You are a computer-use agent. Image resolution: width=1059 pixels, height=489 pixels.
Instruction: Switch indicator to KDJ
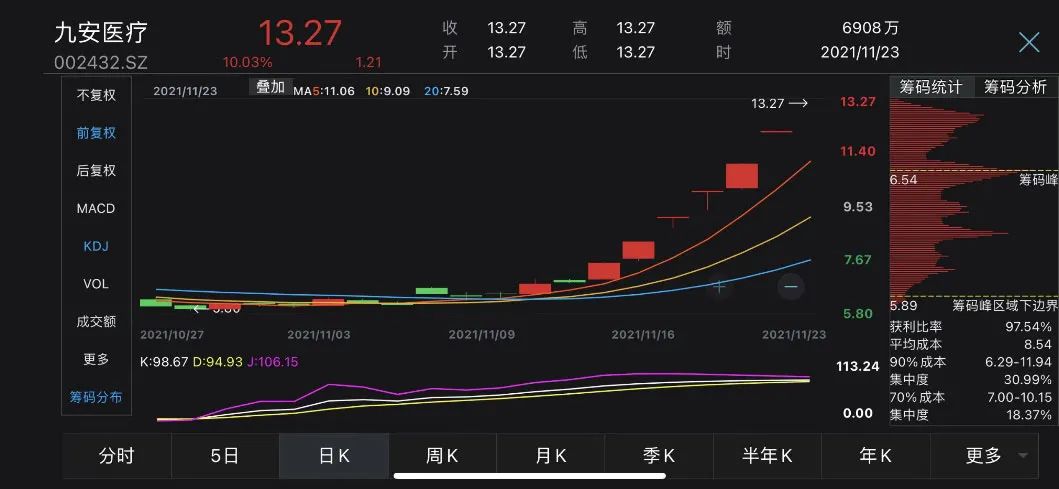pyautogui.click(x=96, y=247)
